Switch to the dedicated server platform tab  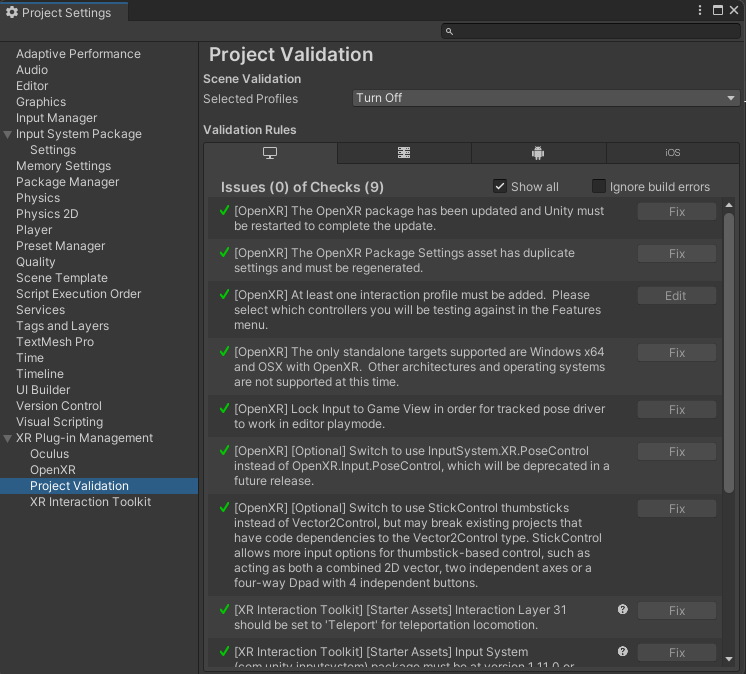tap(404, 153)
